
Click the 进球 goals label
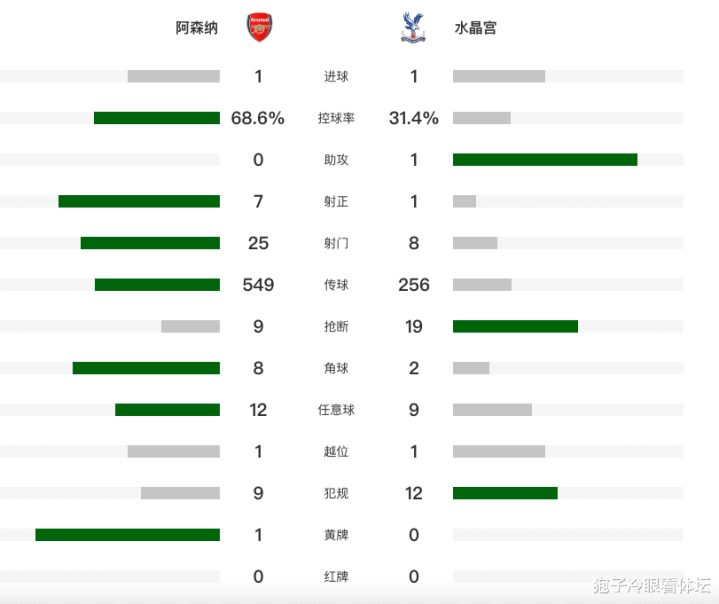[x=336, y=77]
